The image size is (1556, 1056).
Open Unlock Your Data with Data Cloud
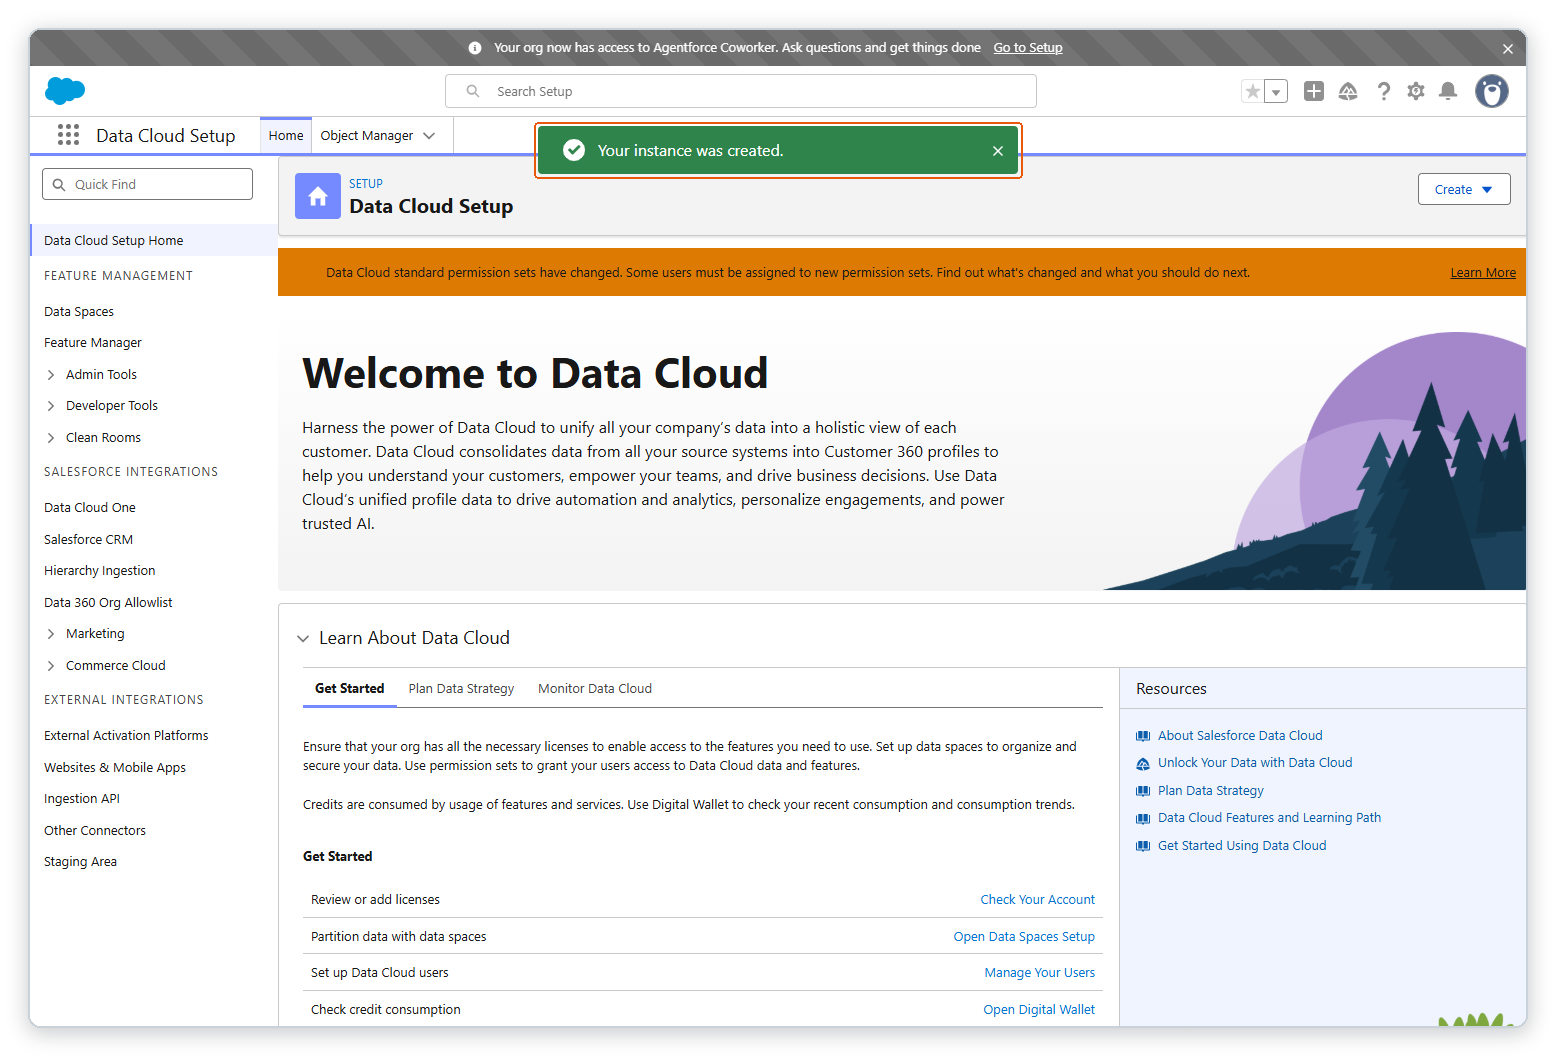1255,762
